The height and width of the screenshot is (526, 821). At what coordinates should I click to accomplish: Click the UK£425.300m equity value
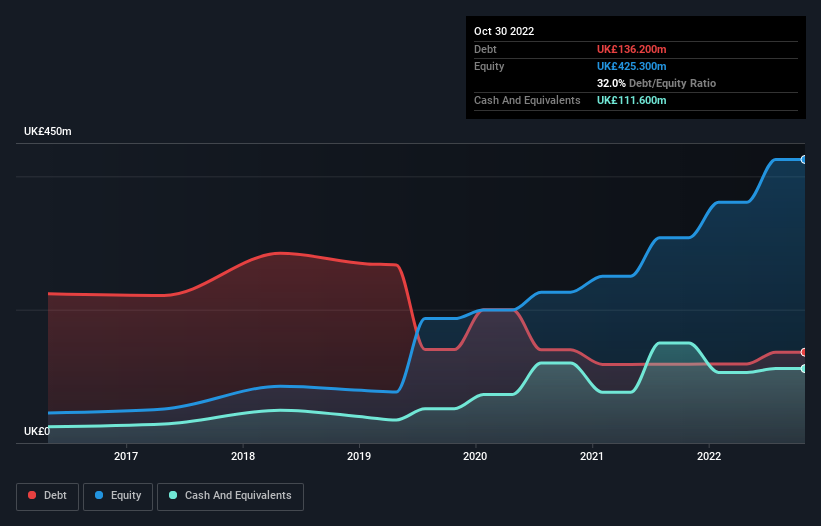coord(631,66)
